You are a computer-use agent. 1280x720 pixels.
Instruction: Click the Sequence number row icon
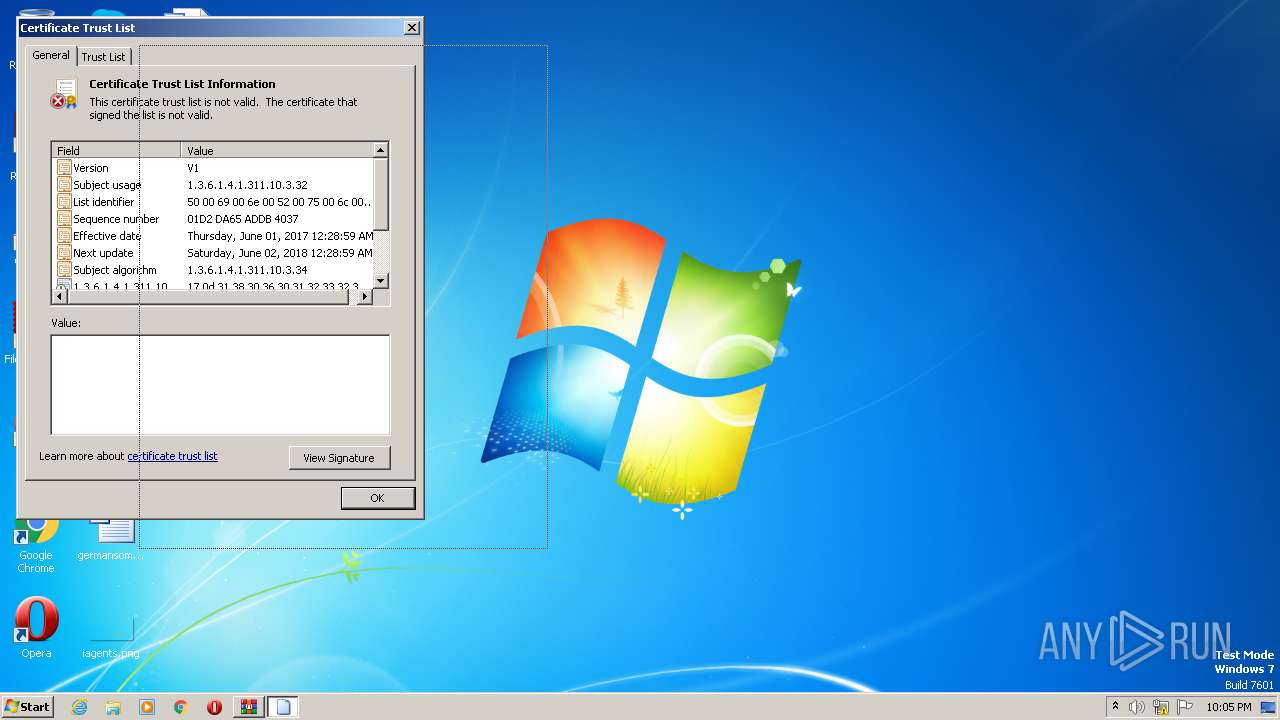click(x=64, y=219)
